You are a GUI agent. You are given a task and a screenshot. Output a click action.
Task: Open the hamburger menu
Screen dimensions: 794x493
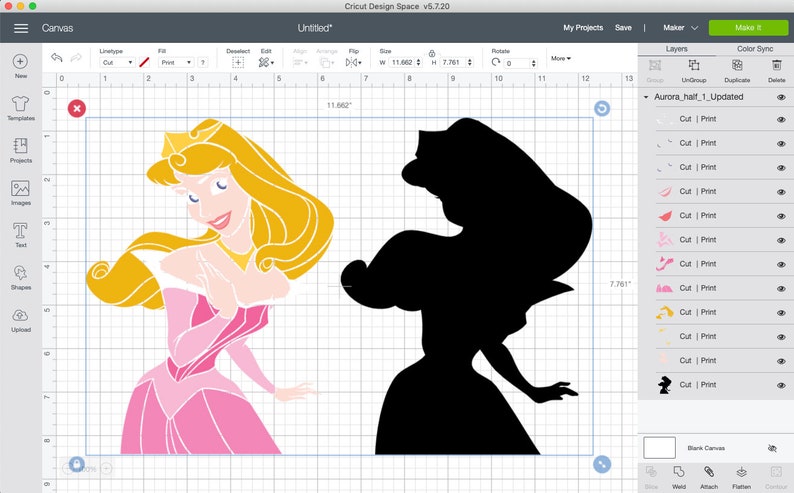click(x=21, y=28)
